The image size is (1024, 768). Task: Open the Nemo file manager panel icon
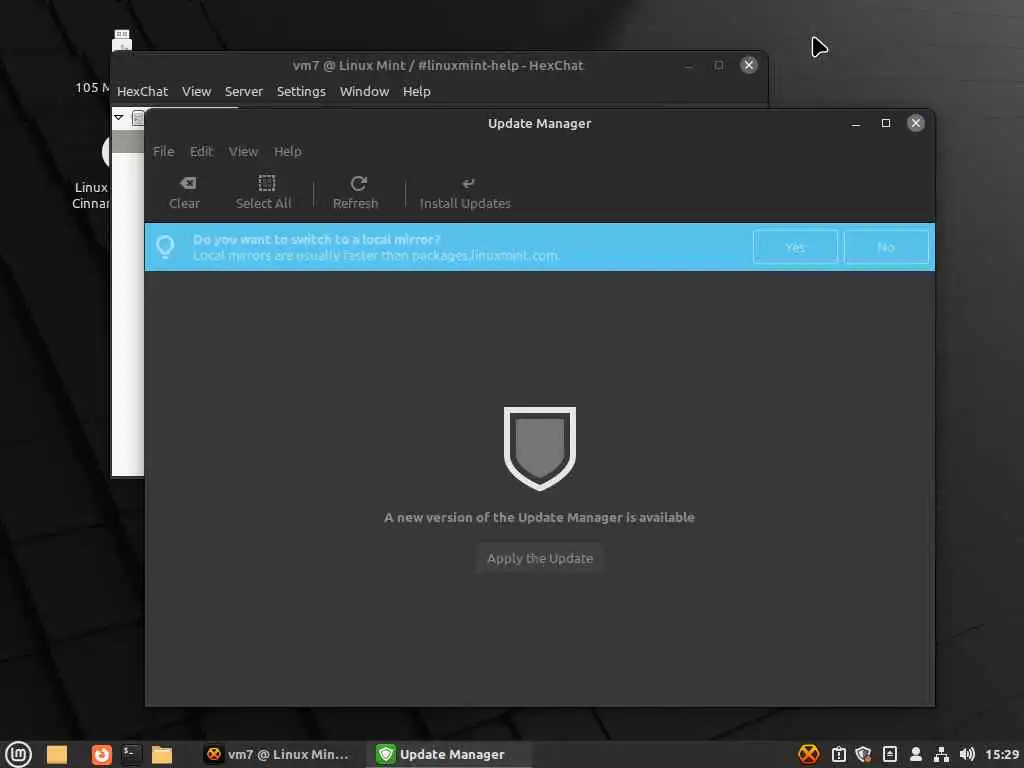click(161, 754)
